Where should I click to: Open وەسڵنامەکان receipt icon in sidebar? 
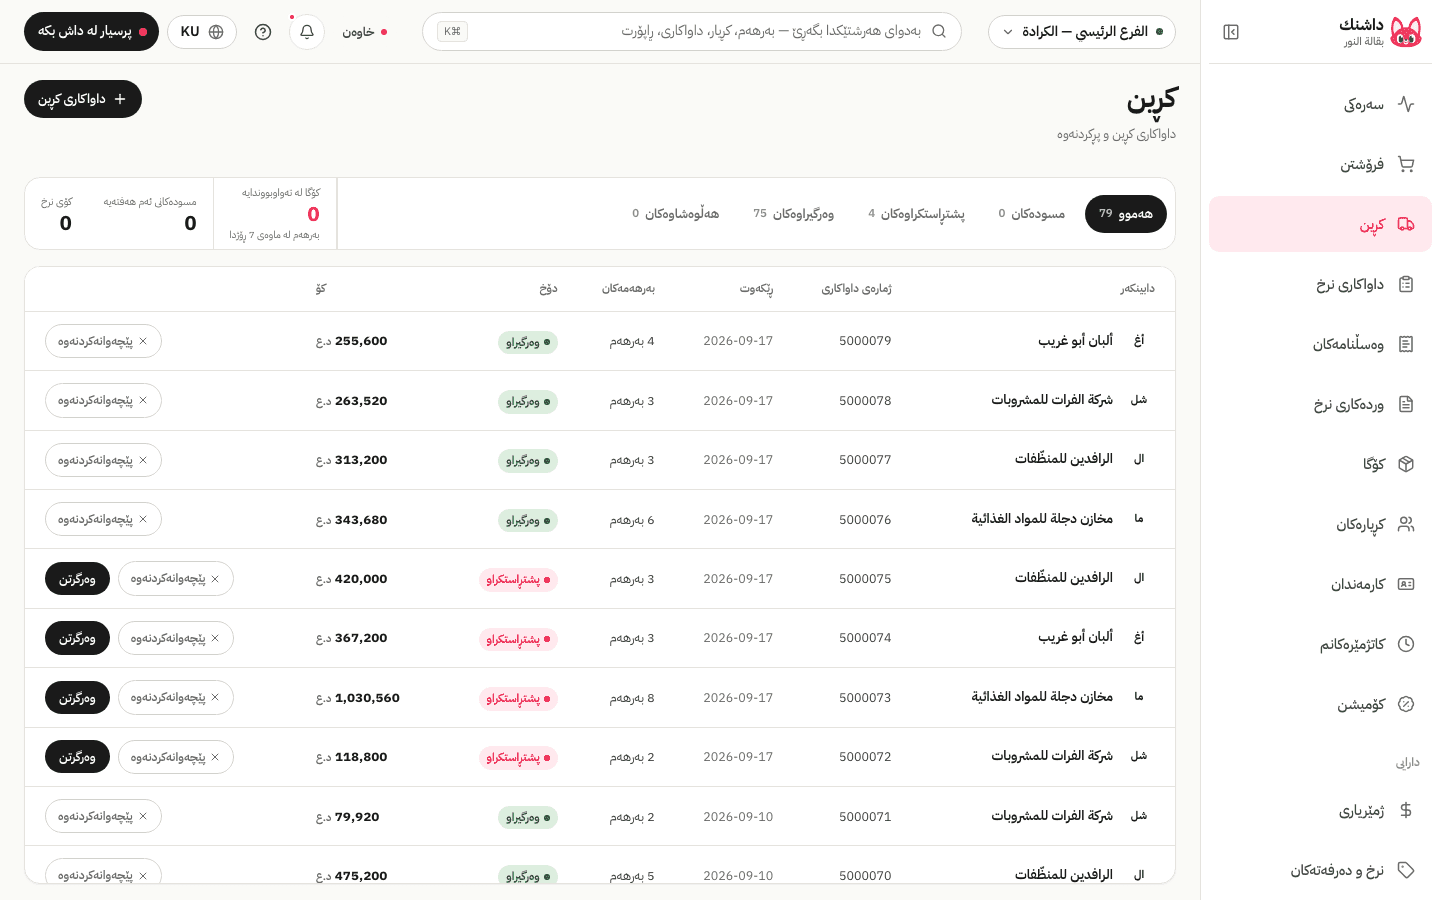pos(1406,344)
